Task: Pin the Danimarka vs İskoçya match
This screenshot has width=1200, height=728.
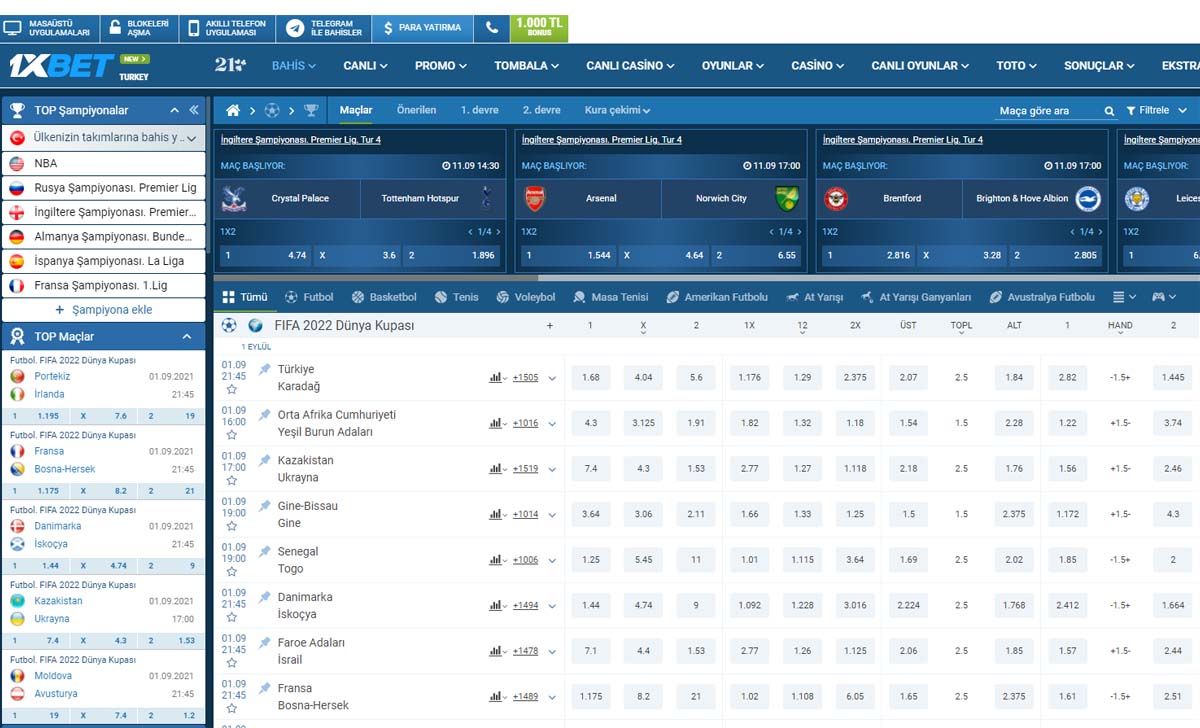Action: [264, 597]
